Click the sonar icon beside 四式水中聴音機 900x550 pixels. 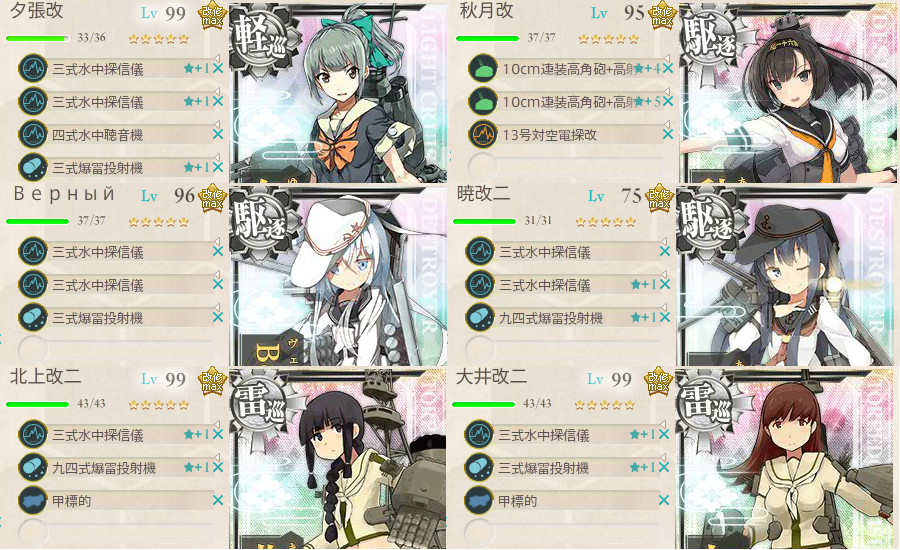pos(33,134)
